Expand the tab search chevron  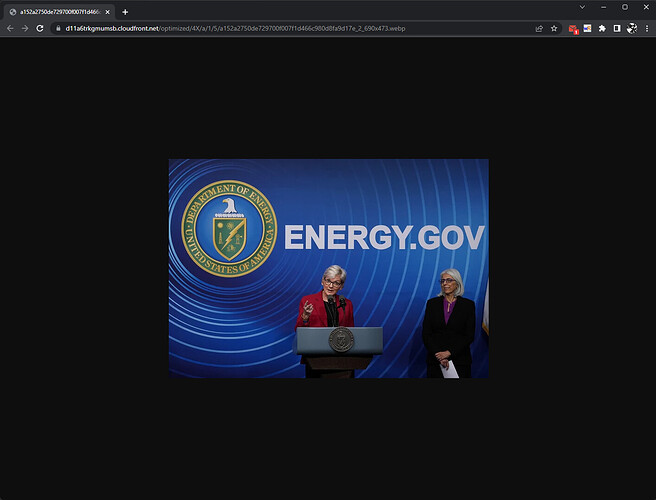coord(582,7)
